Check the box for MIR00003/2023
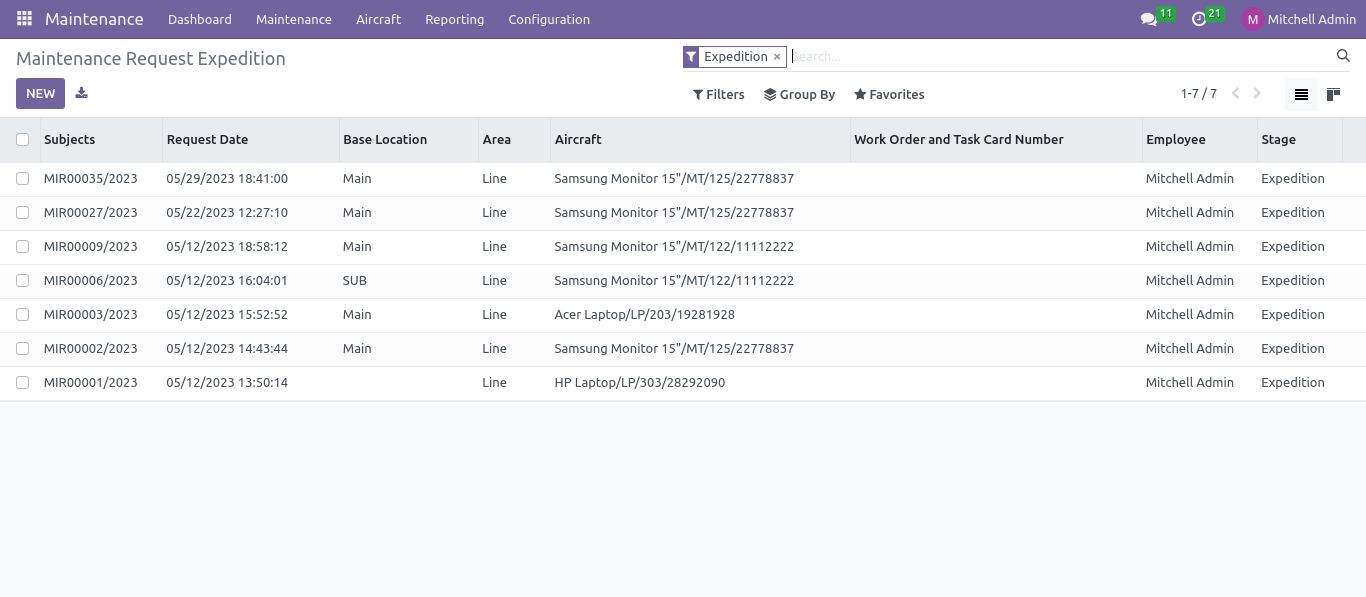This screenshot has height=597, width=1366. [x=22, y=314]
